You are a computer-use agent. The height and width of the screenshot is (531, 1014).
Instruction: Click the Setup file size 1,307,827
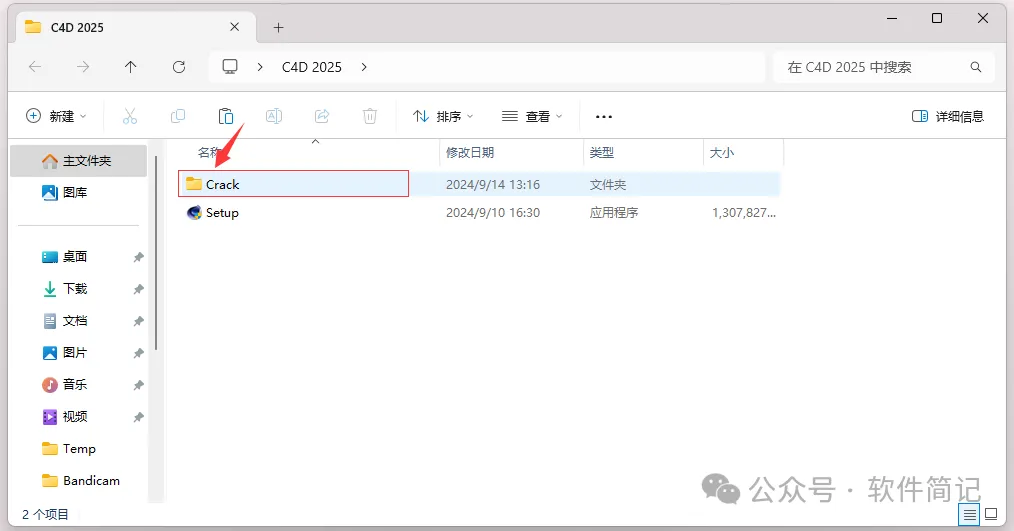[x=744, y=213]
